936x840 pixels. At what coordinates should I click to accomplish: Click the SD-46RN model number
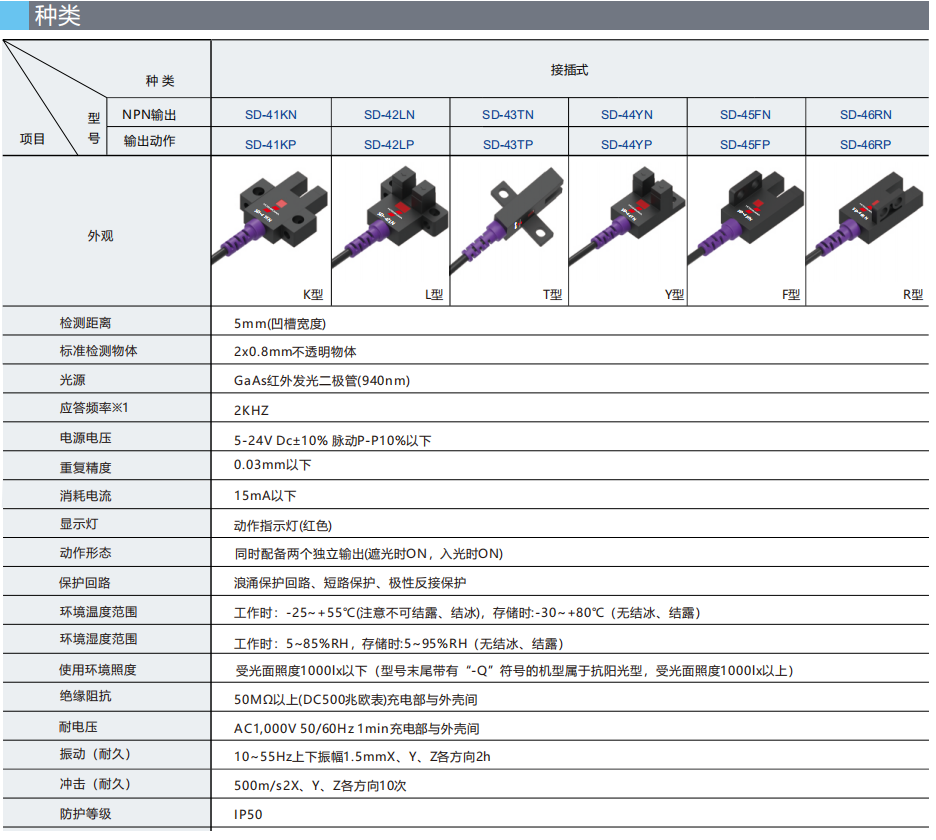[x=865, y=115]
